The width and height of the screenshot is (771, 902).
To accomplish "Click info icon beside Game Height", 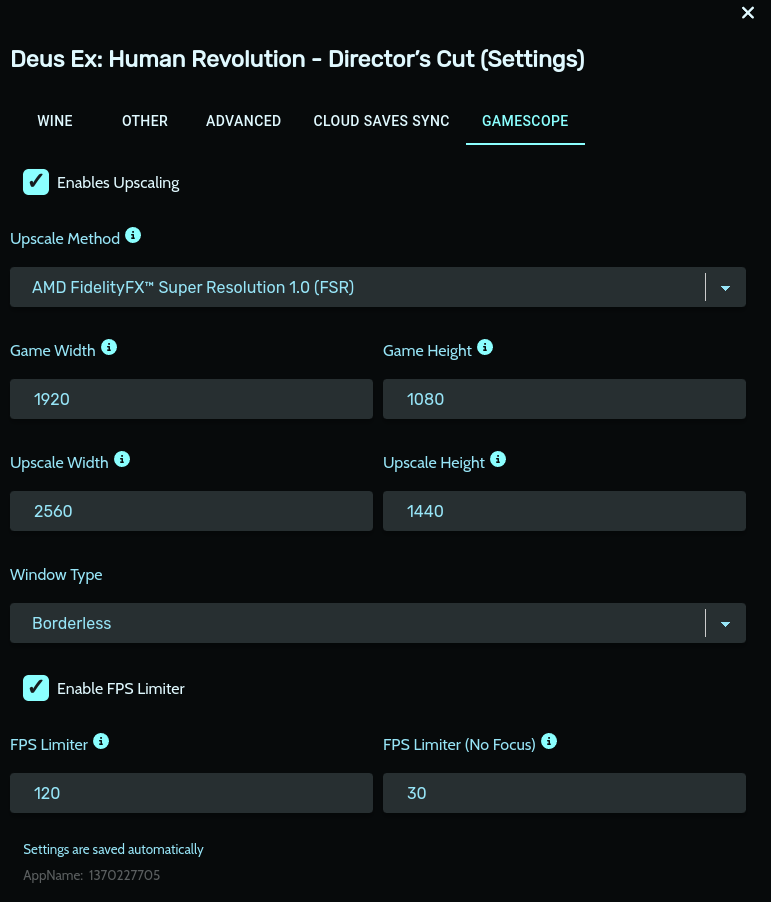I will 485,348.
